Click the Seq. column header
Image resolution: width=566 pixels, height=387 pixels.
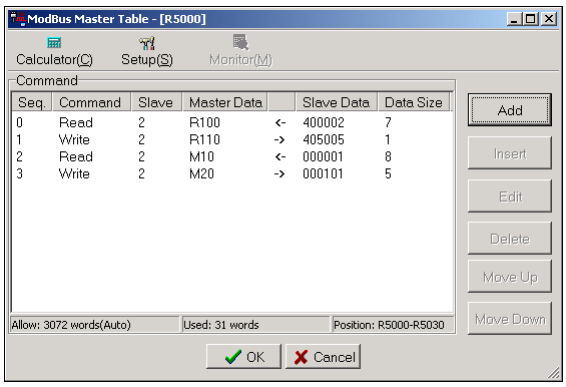32,102
